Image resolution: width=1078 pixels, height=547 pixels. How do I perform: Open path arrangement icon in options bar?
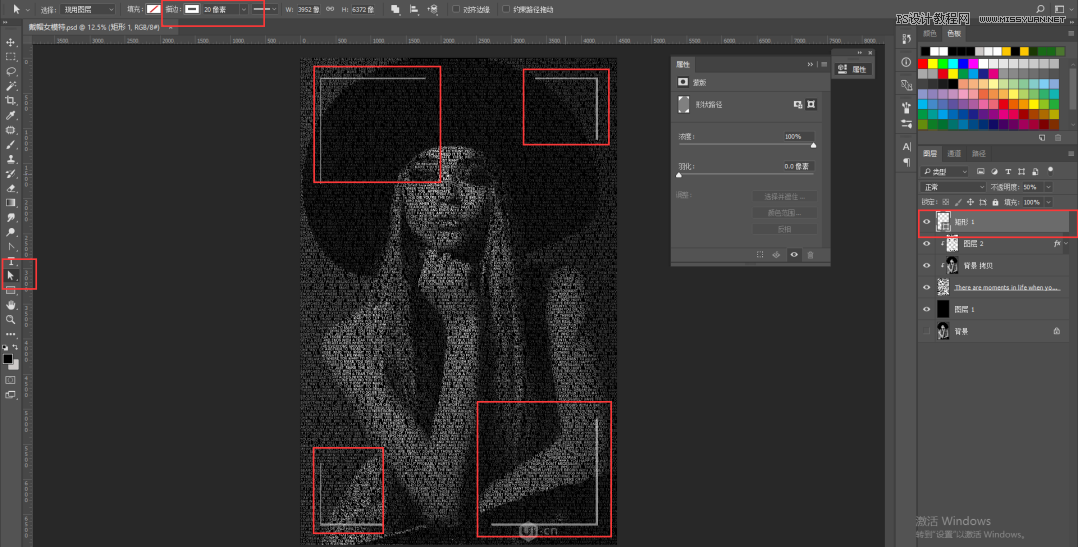tap(432, 10)
